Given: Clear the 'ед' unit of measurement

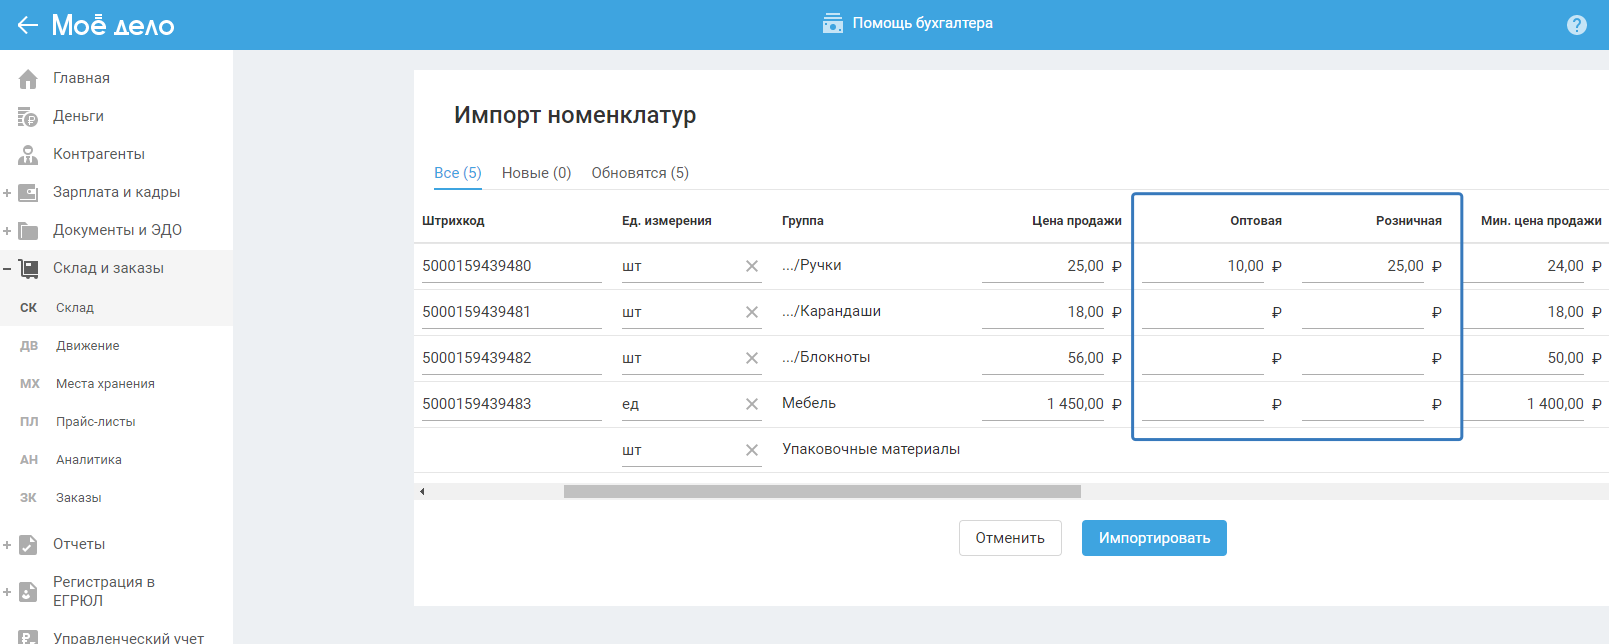Looking at the screenshot, I should 752,404.
